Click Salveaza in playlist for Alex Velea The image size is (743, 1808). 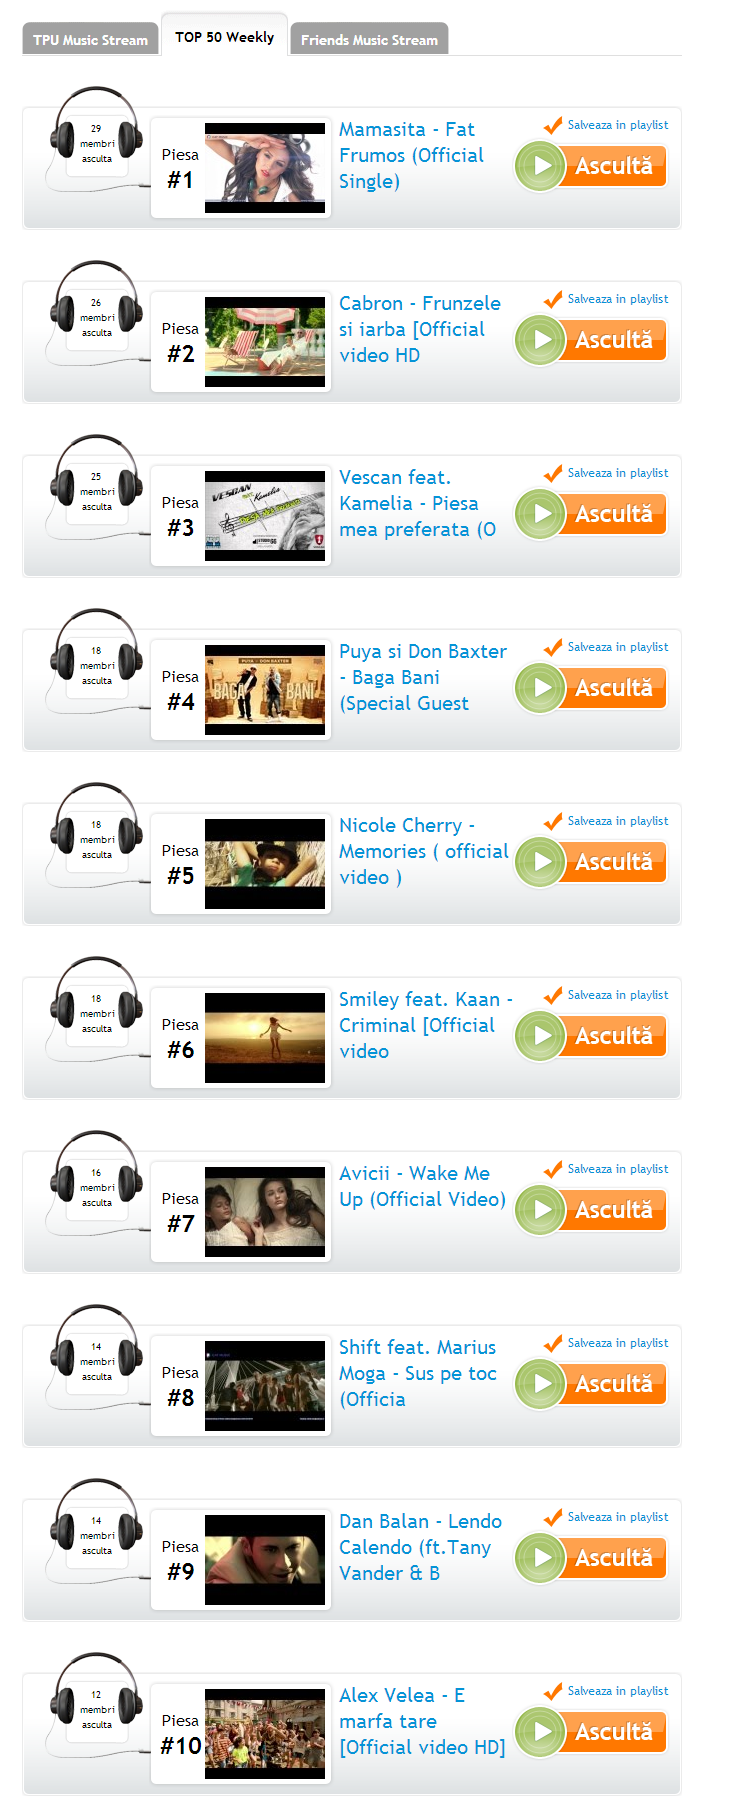[618, 1691]
